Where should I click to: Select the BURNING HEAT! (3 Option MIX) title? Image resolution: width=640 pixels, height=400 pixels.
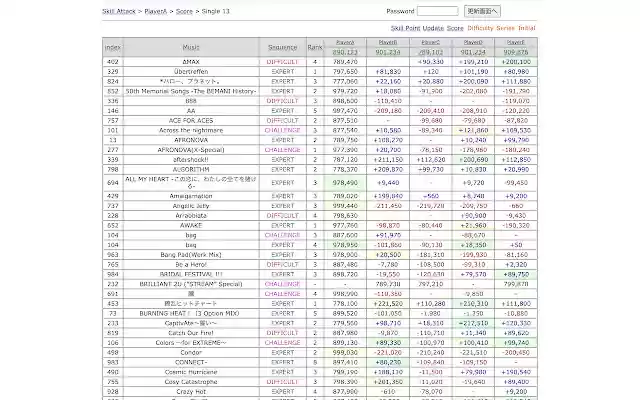(189, 314)
